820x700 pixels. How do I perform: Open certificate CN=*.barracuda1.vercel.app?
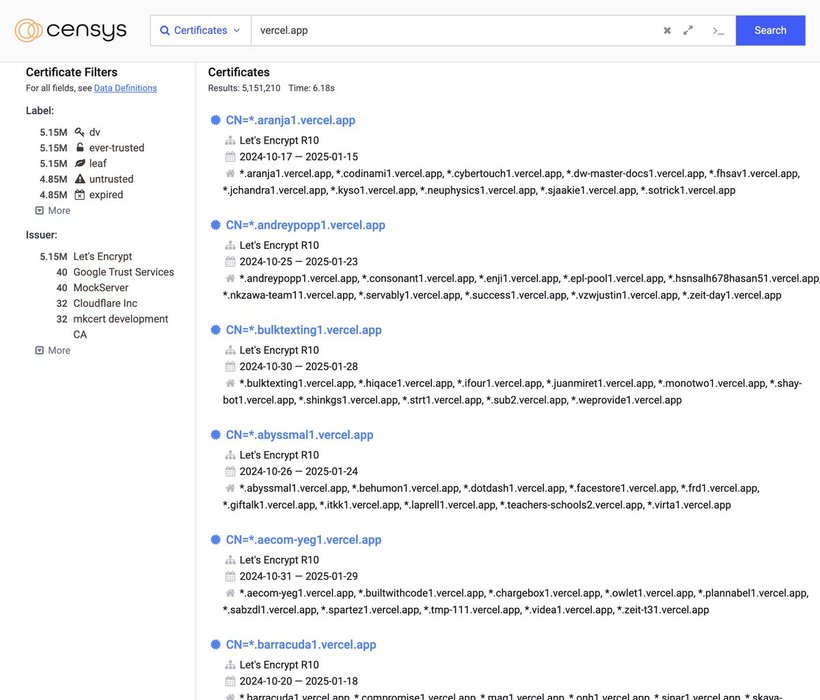coord(301,645)
